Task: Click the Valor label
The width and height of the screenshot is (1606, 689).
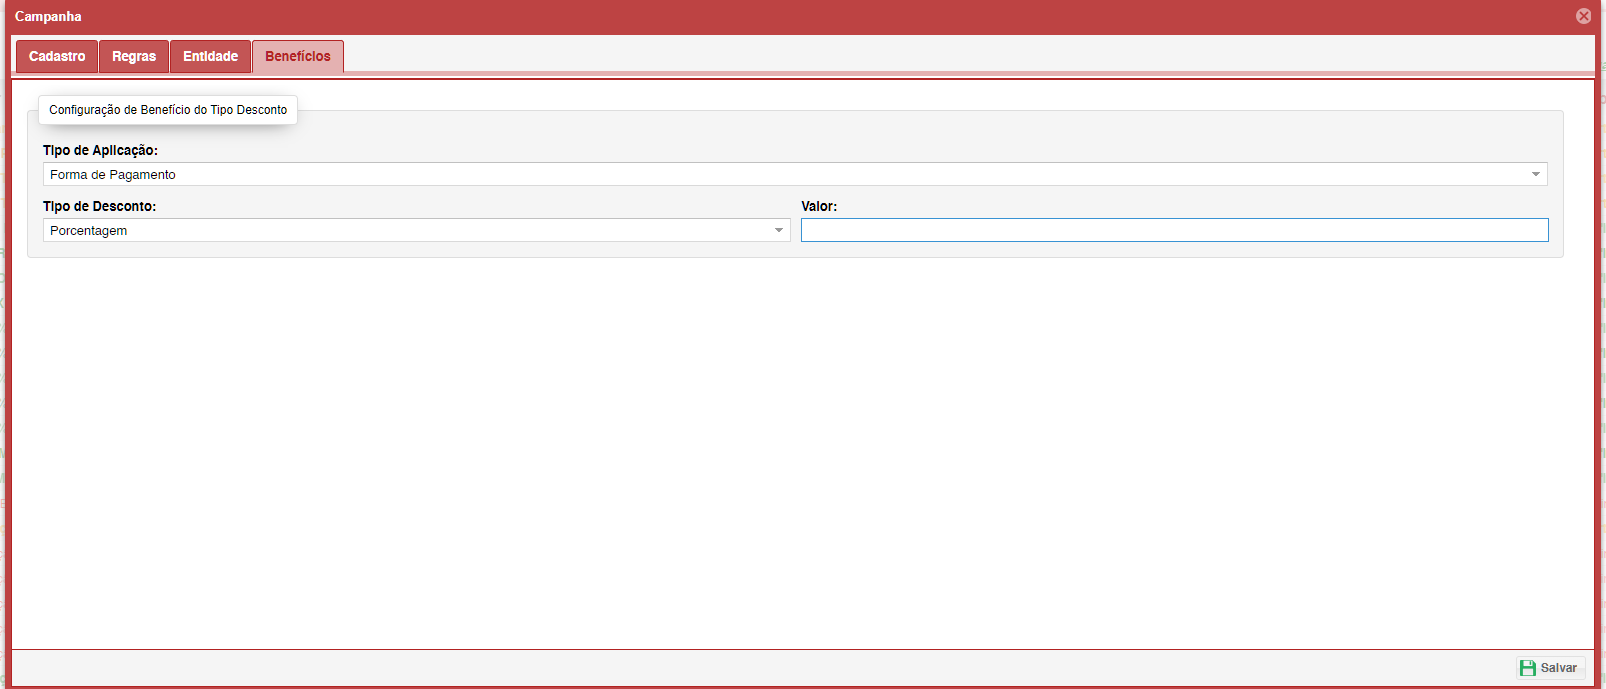Action: [819, 206]
